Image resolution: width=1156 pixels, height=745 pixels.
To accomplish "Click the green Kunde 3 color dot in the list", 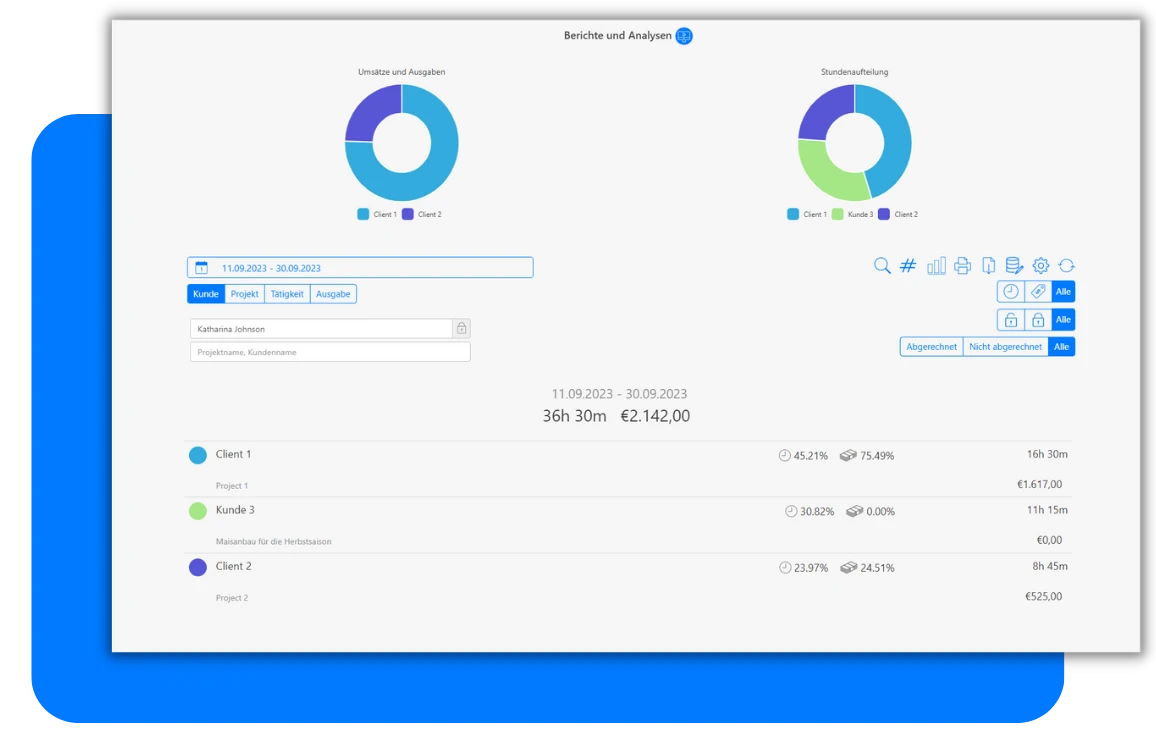I will (x=198, y=511).
